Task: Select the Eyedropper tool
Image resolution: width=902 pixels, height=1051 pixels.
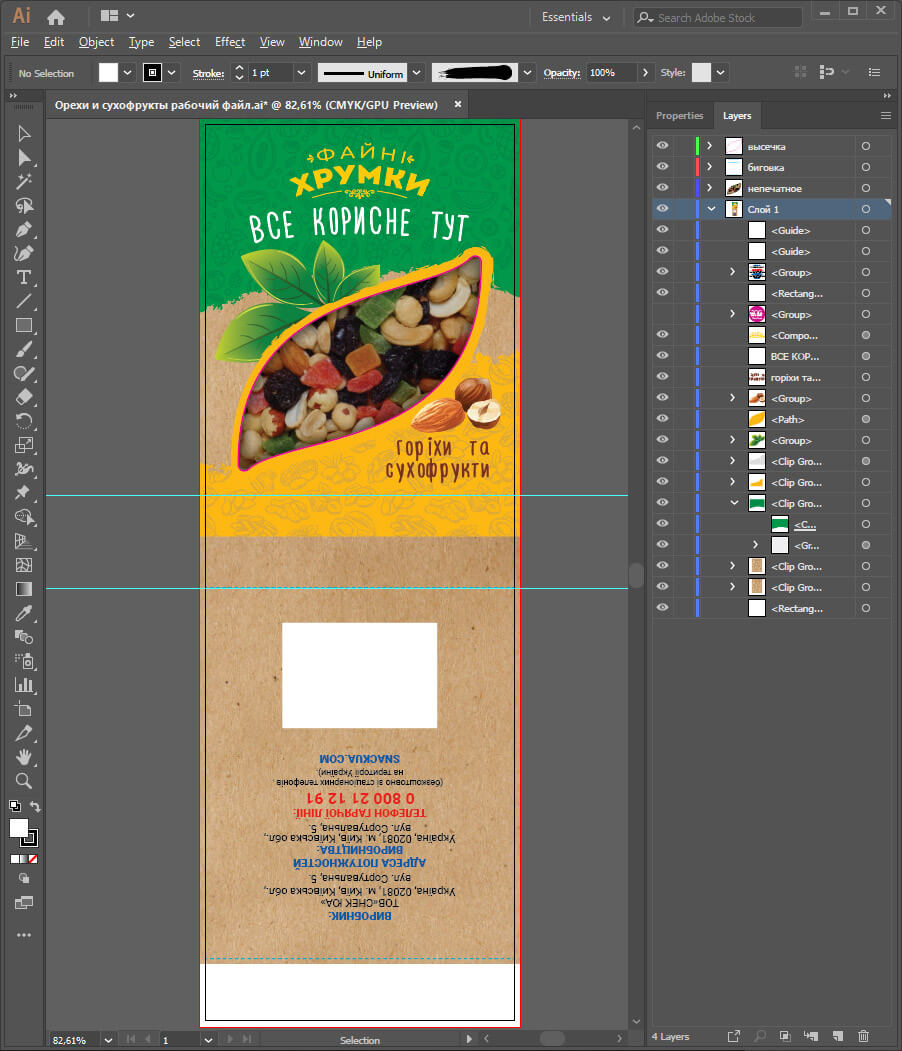Action: coord(24,613)
